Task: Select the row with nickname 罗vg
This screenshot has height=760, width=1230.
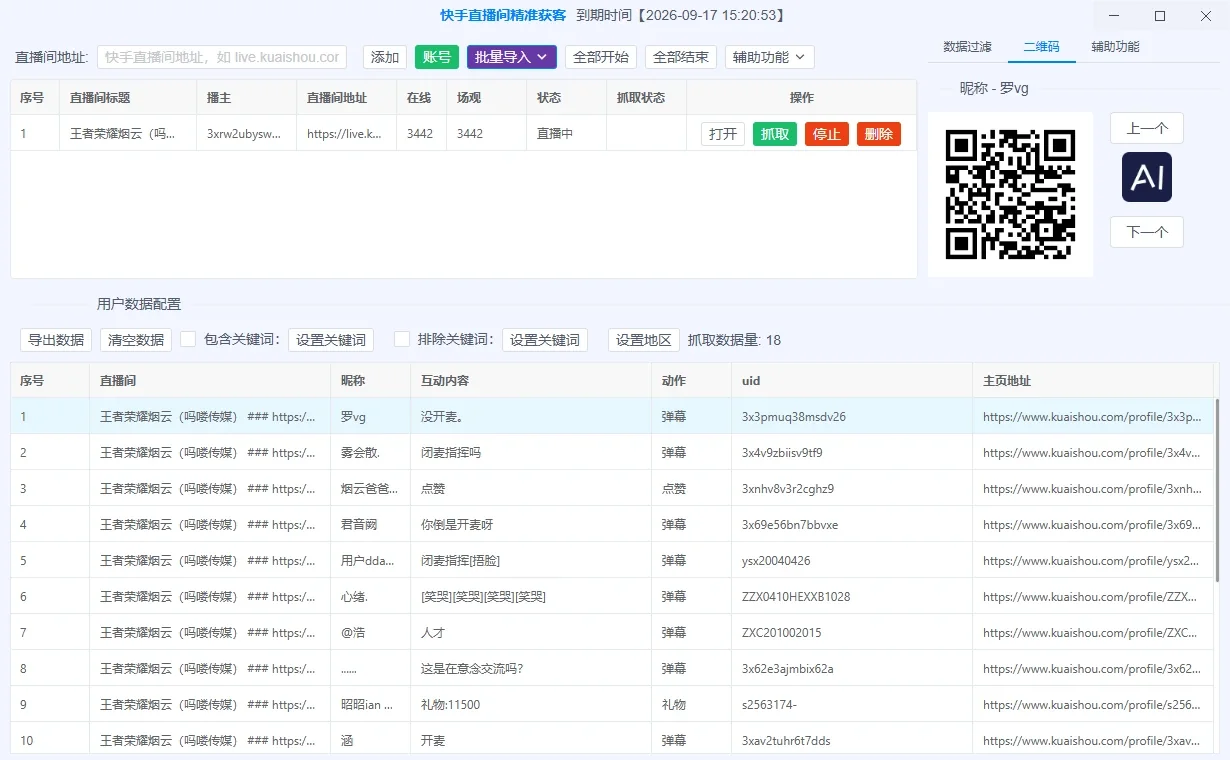Action: (612, 416)
